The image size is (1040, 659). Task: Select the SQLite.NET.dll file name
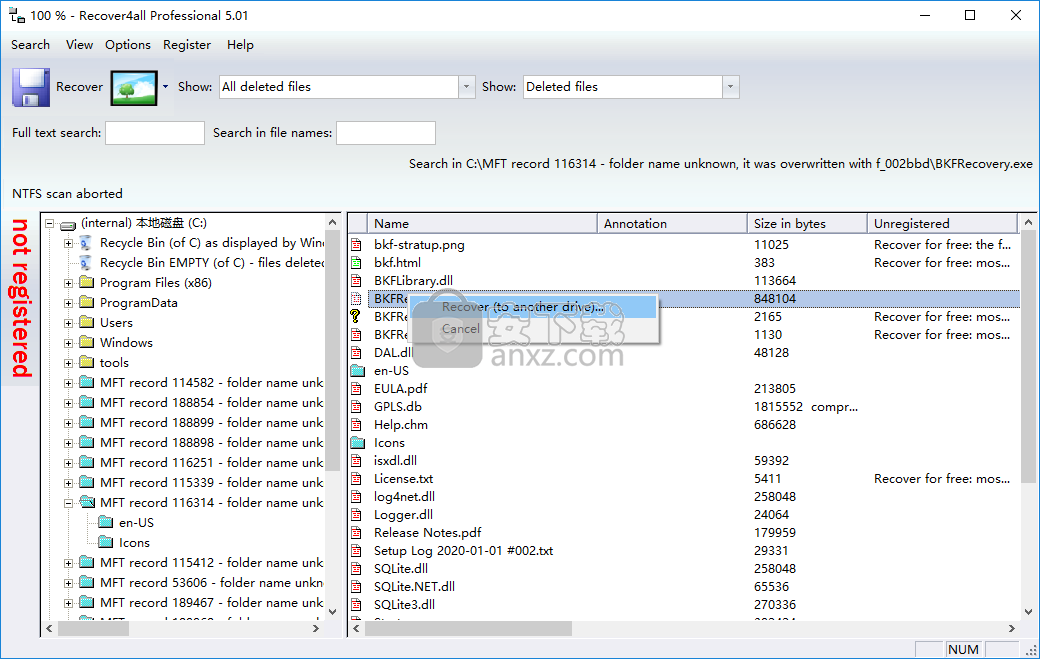click(x=414, y=587)
